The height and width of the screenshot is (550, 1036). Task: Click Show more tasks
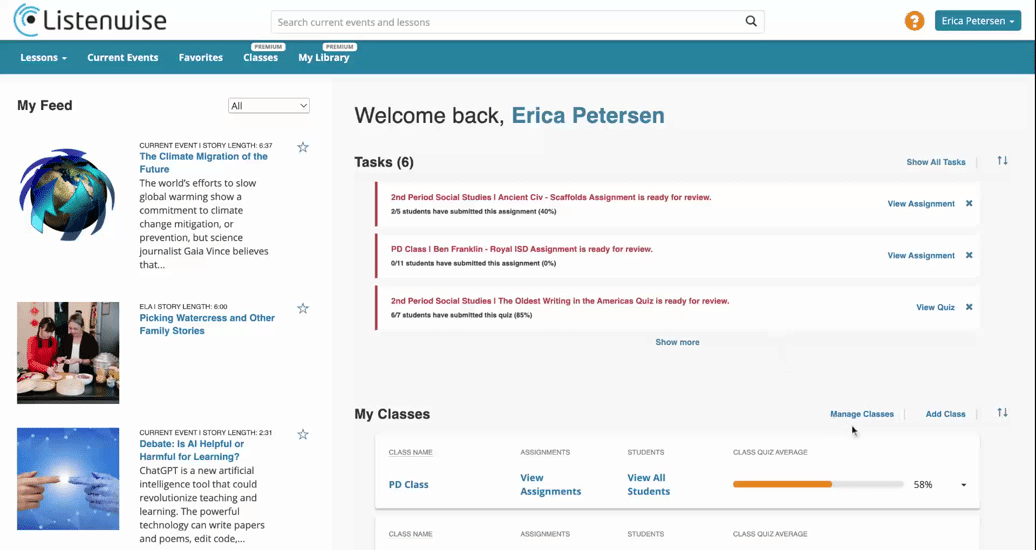(677, 342)
